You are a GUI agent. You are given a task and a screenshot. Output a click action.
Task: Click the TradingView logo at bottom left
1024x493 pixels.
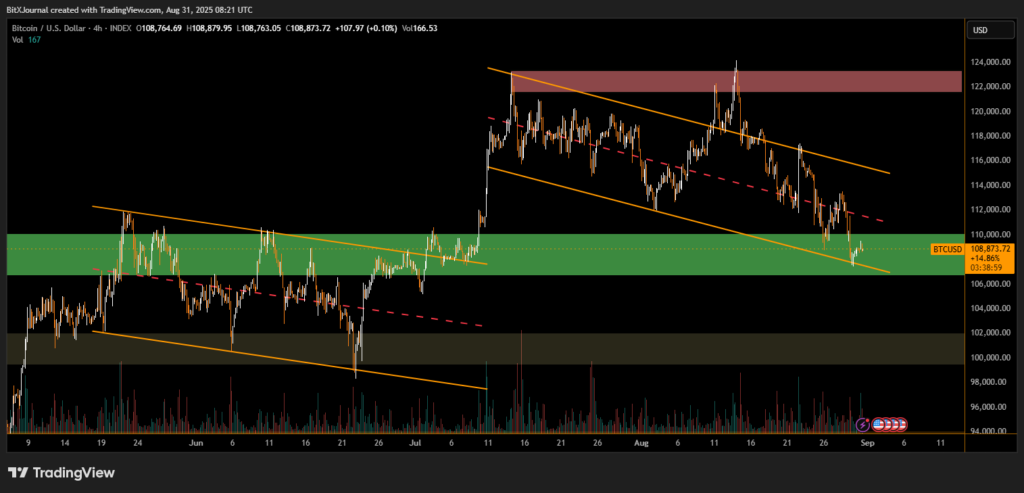(62, 472)
